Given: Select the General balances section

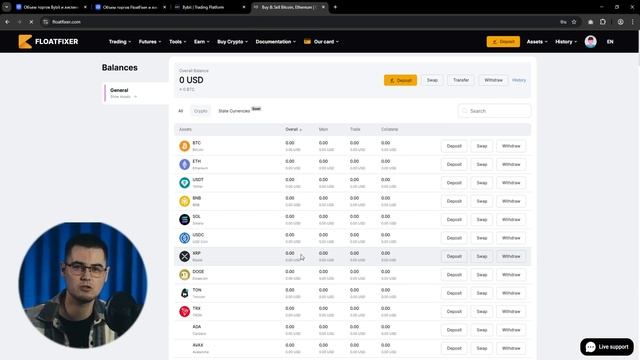Looking at the screenshot, I should [x=136, y=93].
